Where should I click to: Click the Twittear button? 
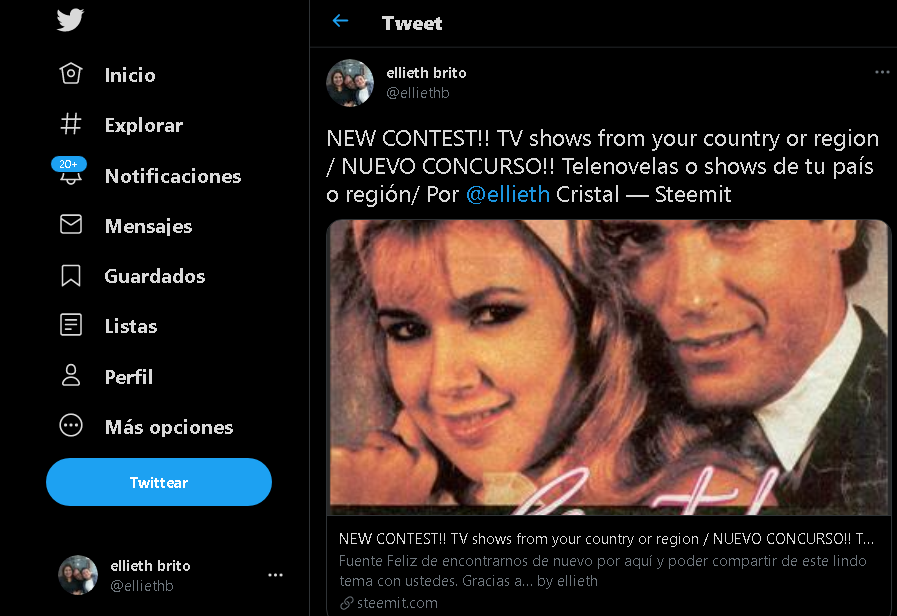tap(159, 482)
